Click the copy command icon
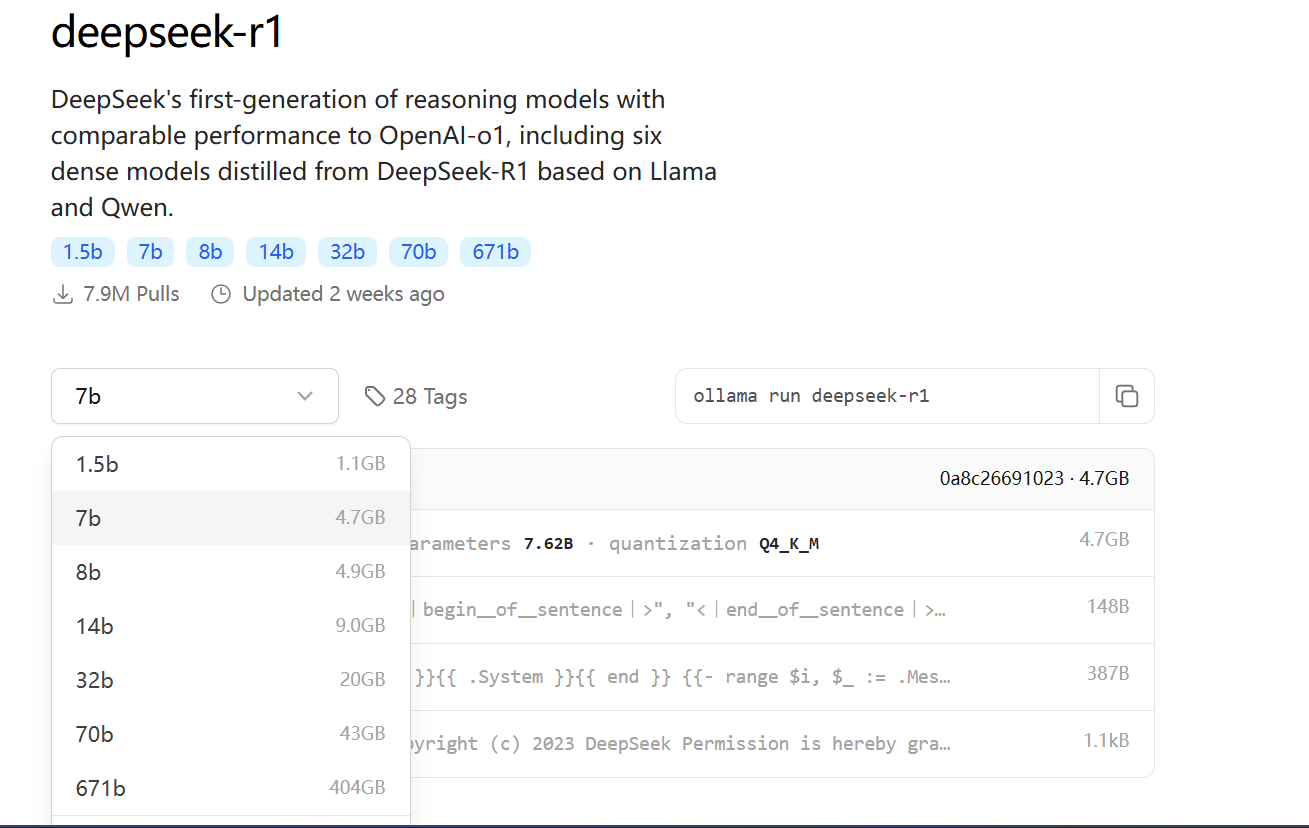Image resolution: width=1309 pixels, height=828 pixels. point(1127,396)
